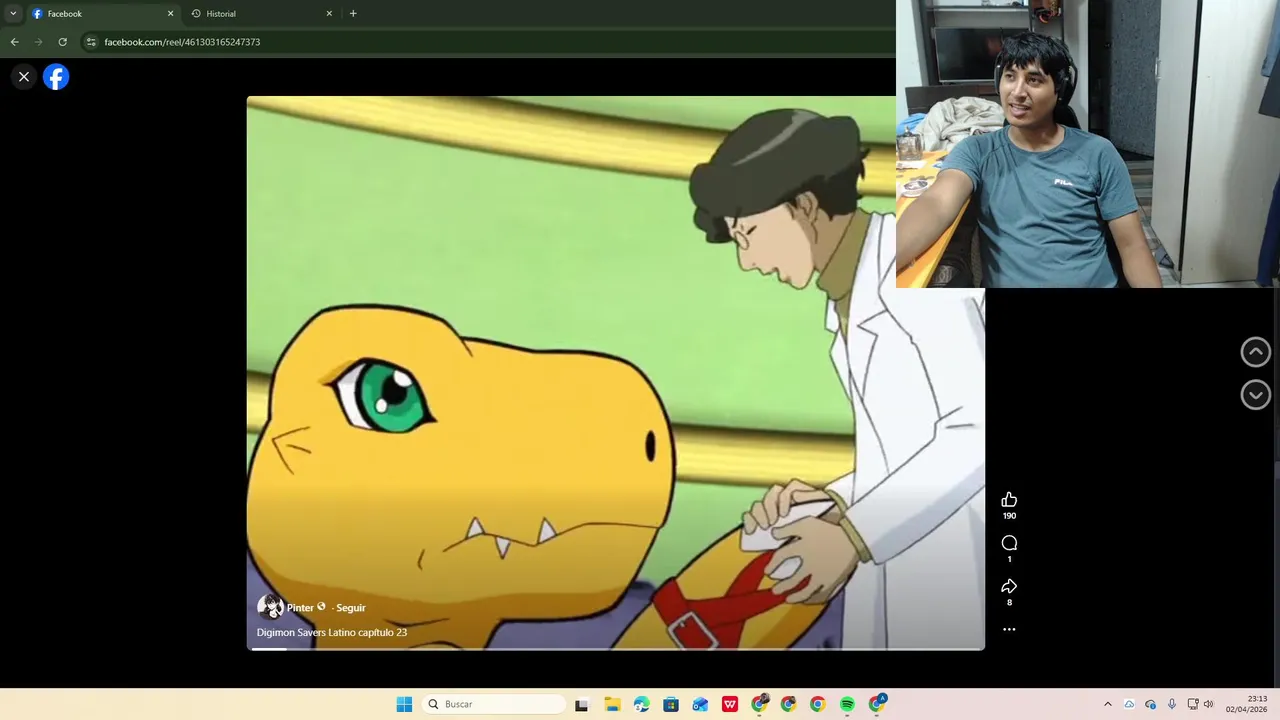
Task: Open the Windows Start menu
Action: coord(404,704)
